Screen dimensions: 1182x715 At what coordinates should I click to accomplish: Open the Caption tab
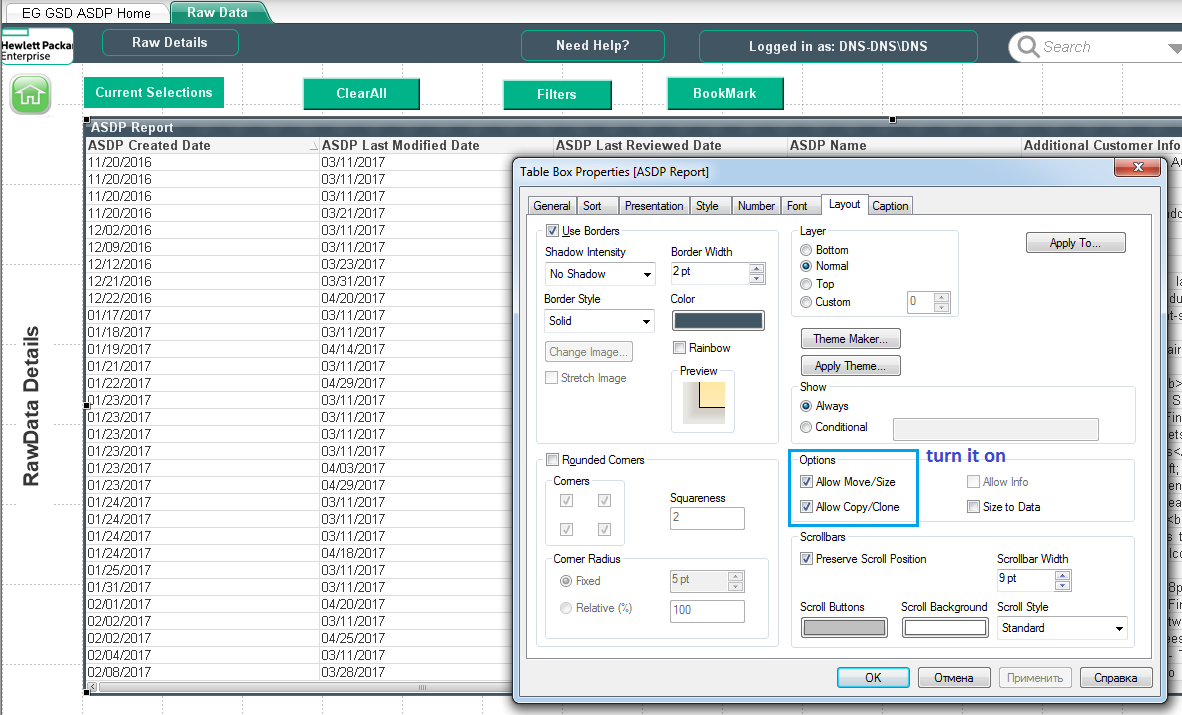click(x=890, y=206)
